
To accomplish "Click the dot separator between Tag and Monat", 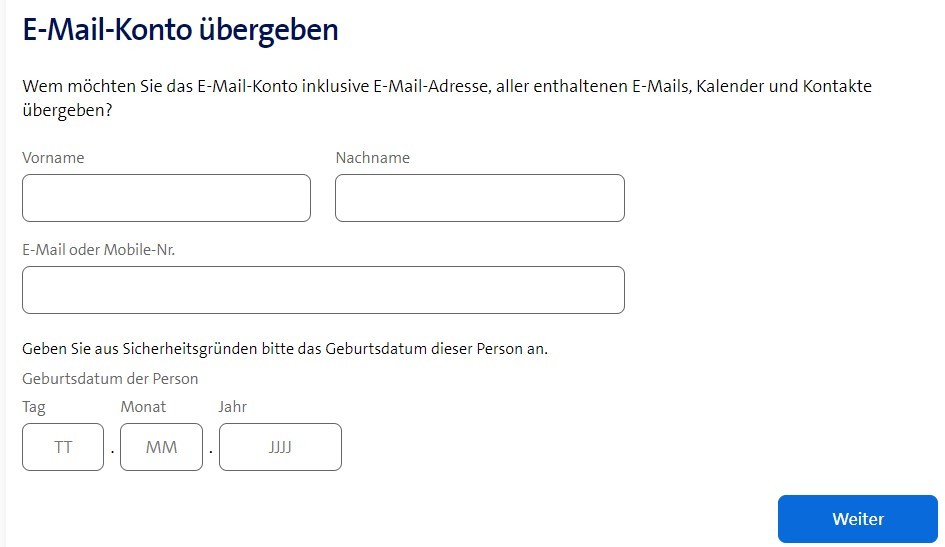I will pos(112,449).
